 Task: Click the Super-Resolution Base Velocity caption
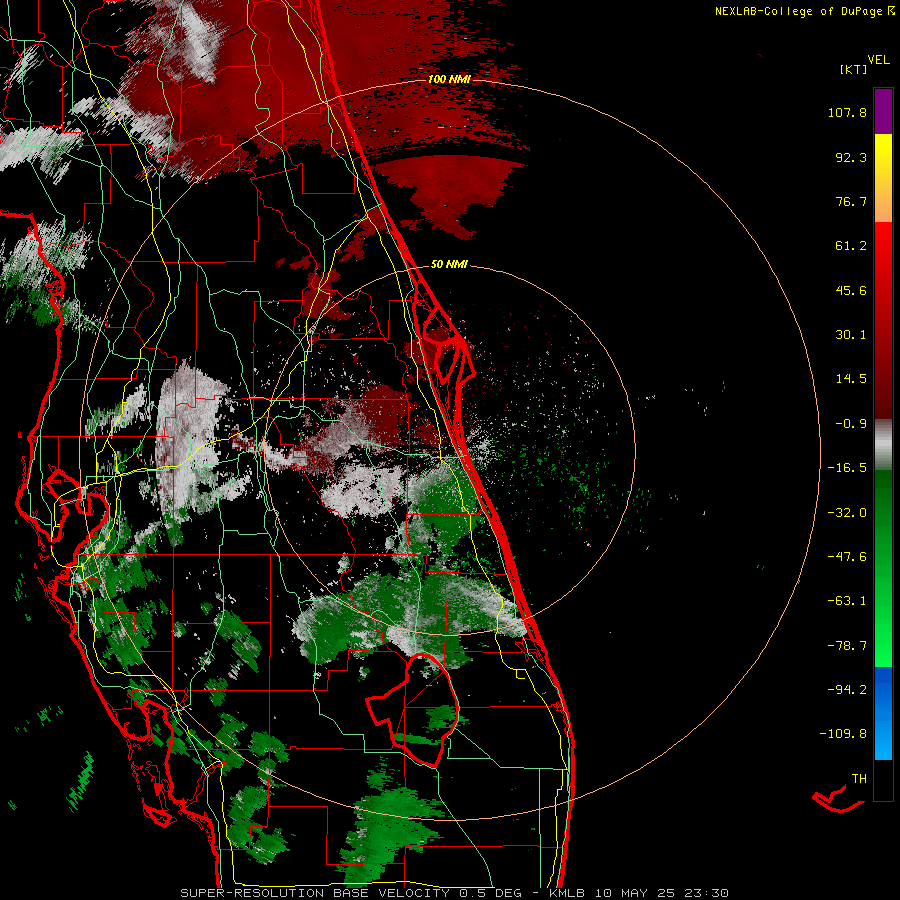point(454,893)
